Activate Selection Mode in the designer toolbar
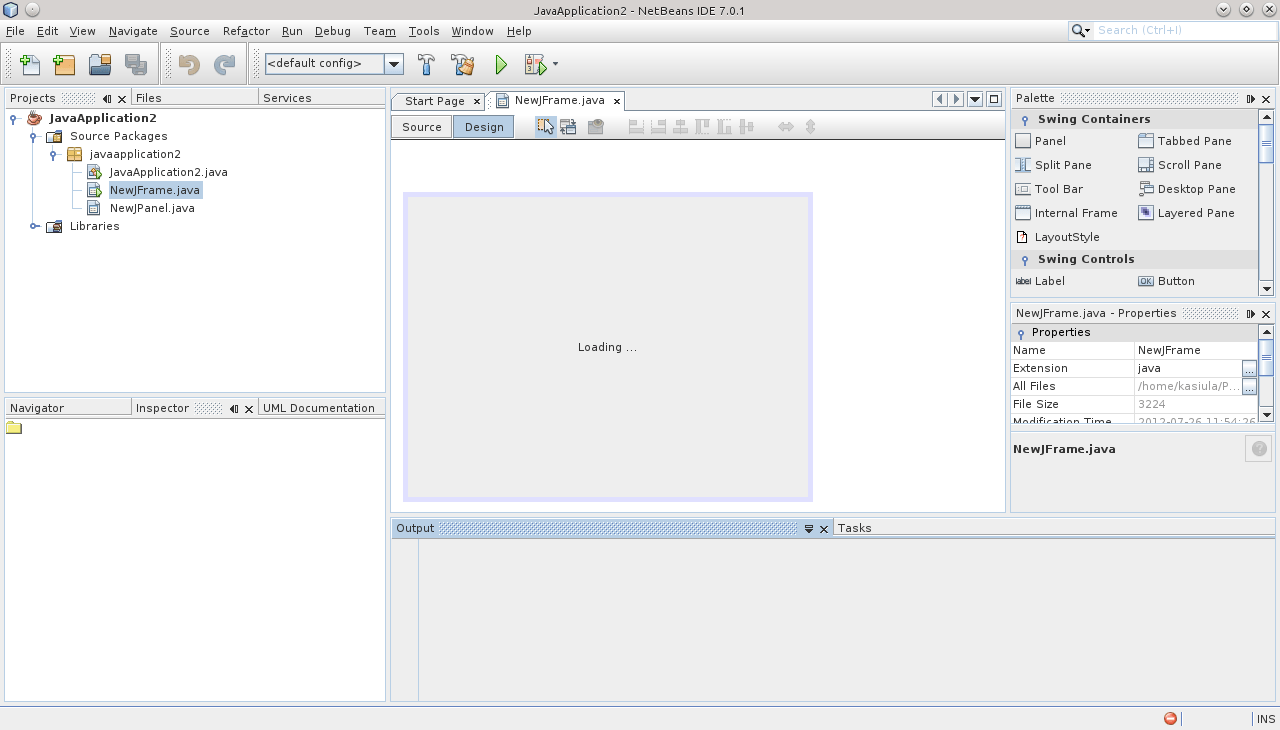The image size is (1280, 730). [545, 126]
